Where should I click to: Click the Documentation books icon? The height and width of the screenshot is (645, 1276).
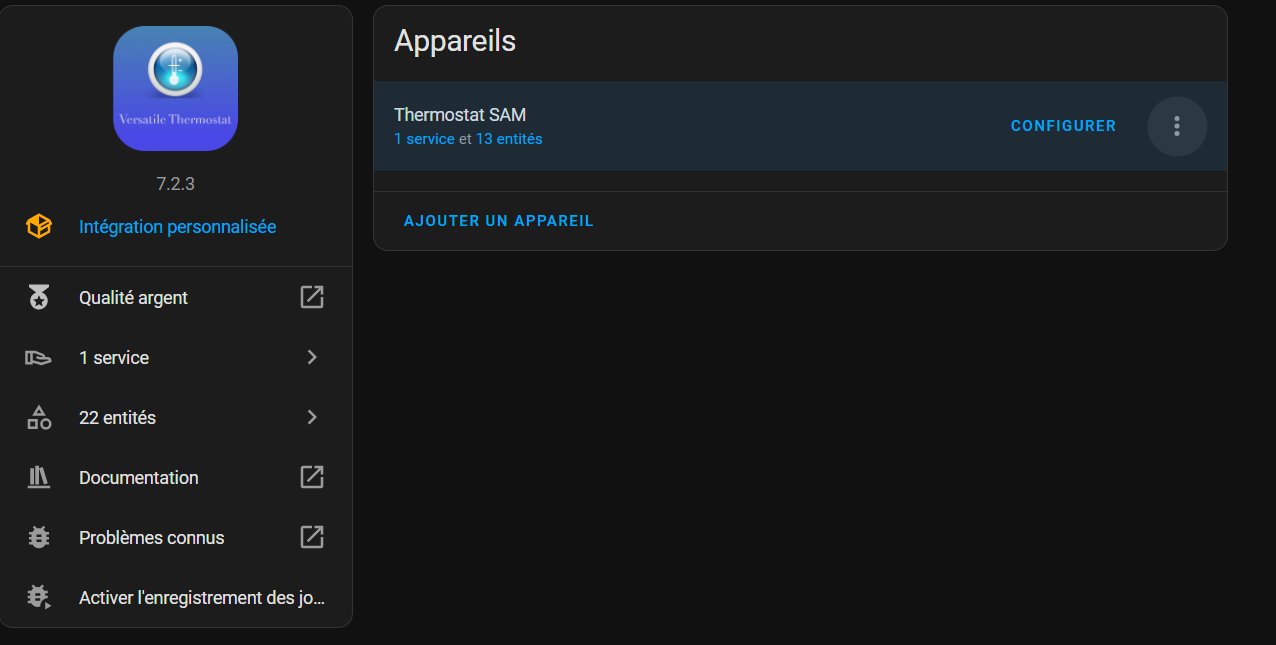(39, 477)
